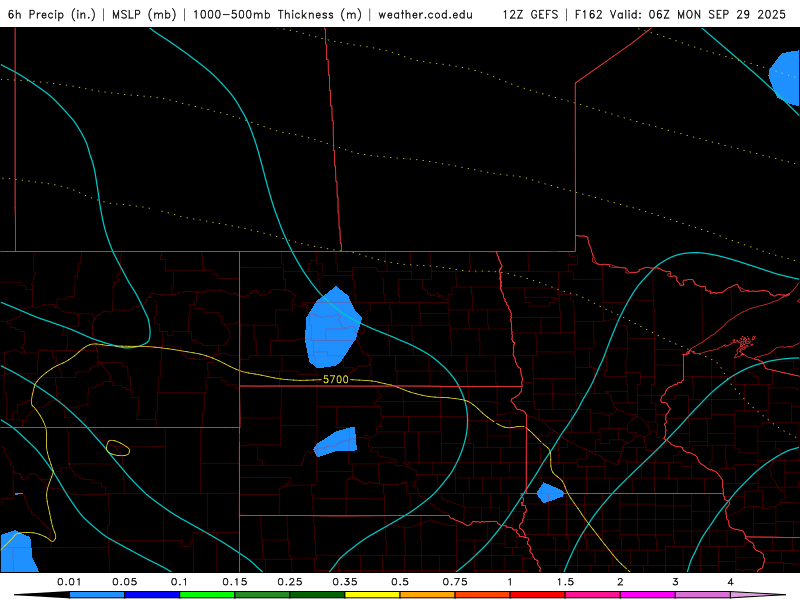Click the legend value 3
Viewport: 800px width, 600px height.
pos(676,582)
